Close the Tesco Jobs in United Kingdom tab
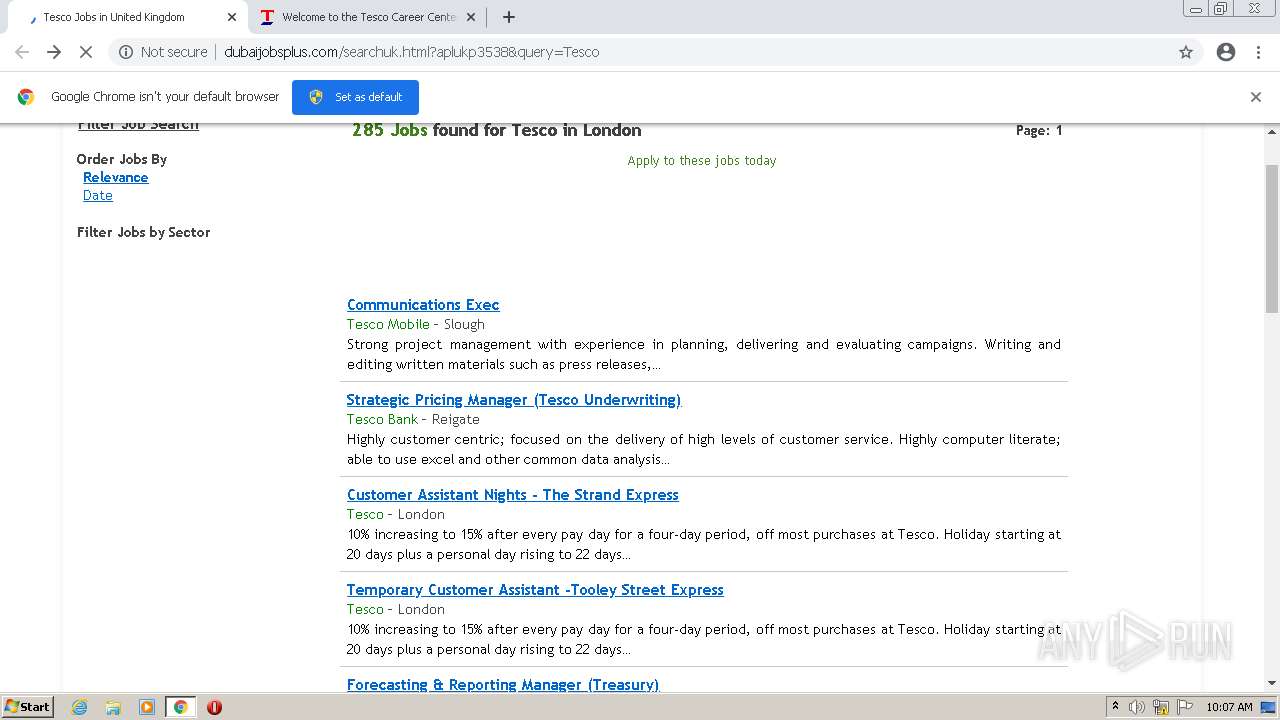Screen dimensions: 1280x720 coord(232,17)
